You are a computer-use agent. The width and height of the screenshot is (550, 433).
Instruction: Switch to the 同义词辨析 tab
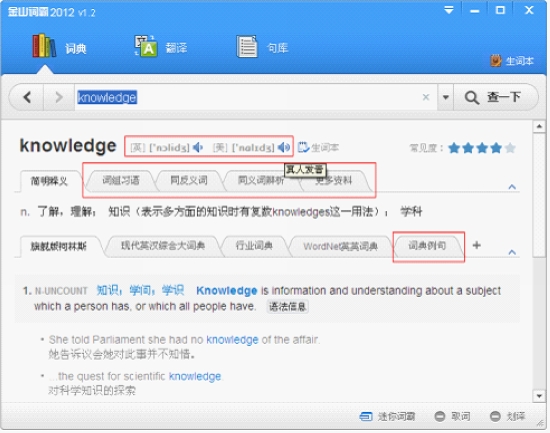pos(260,181)
